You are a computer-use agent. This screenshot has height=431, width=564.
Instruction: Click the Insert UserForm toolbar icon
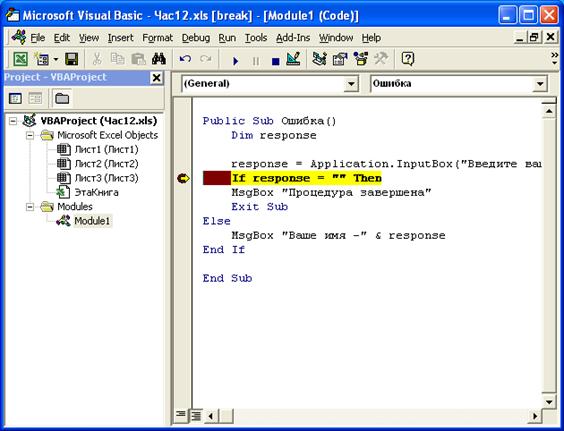[x=42, y=59]
